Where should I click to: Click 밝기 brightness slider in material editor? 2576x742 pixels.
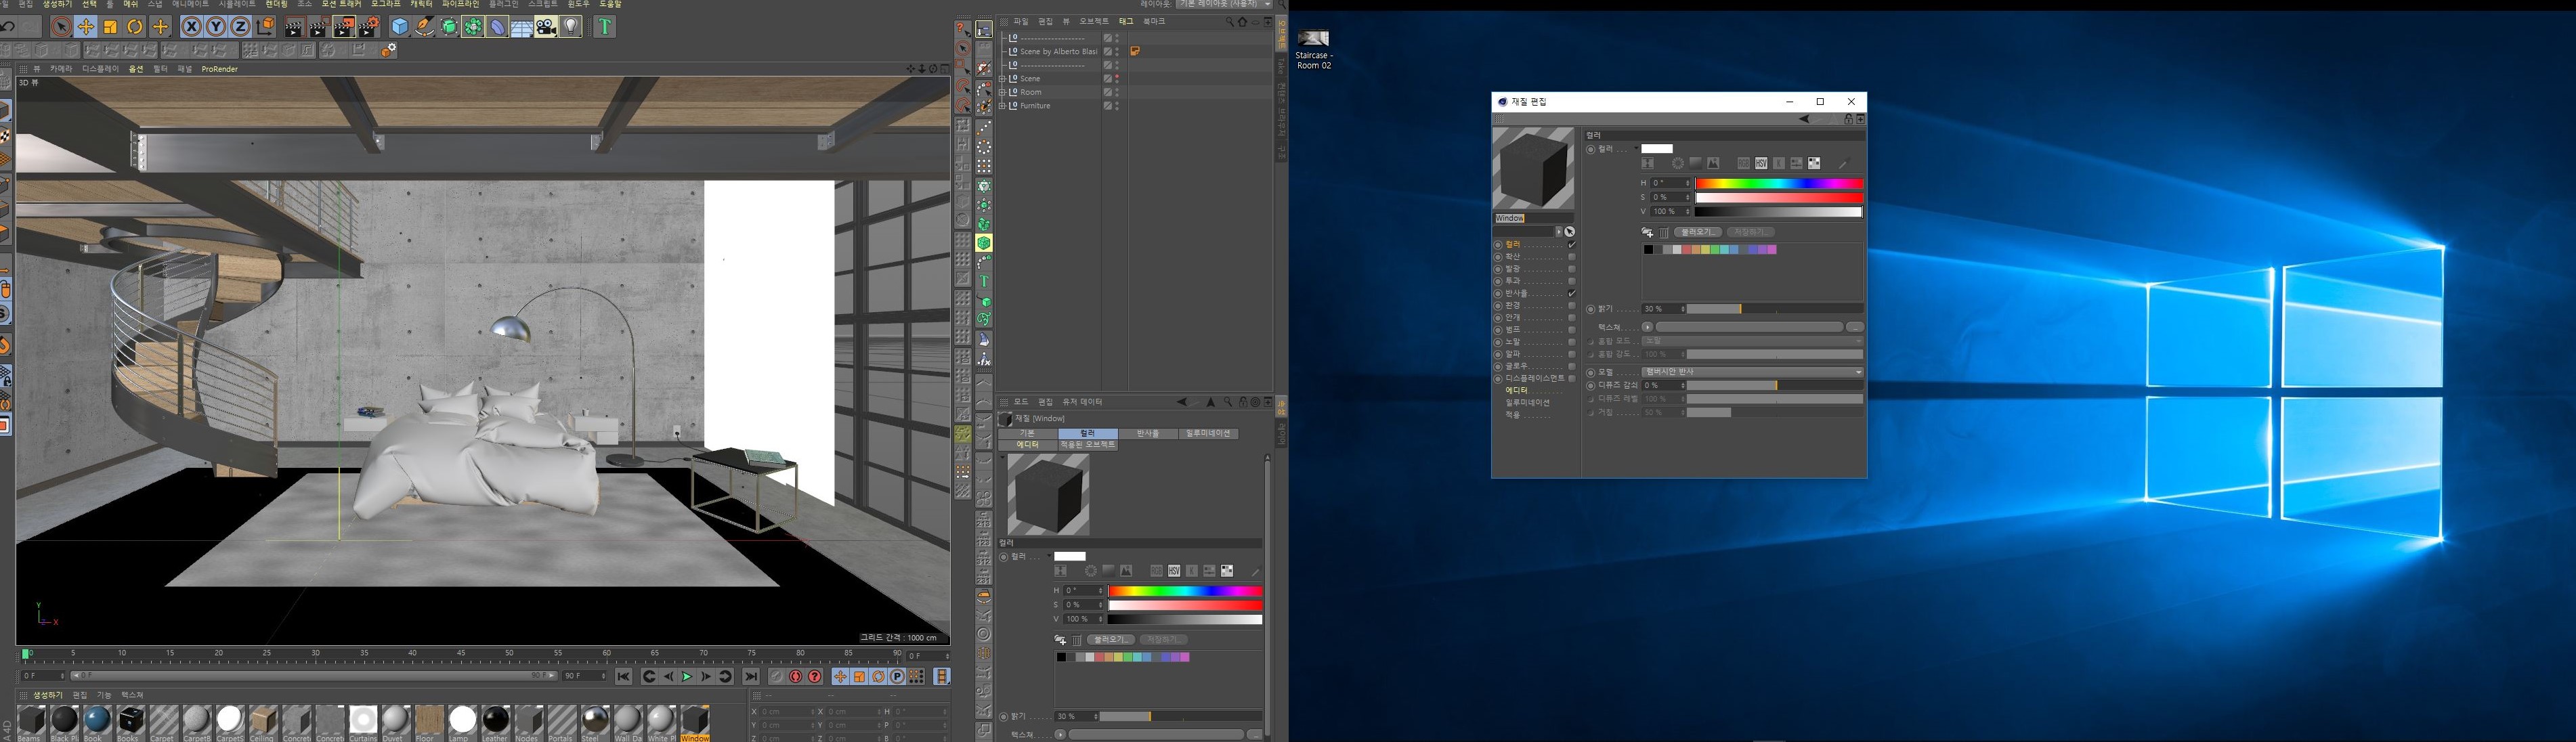1775,309
